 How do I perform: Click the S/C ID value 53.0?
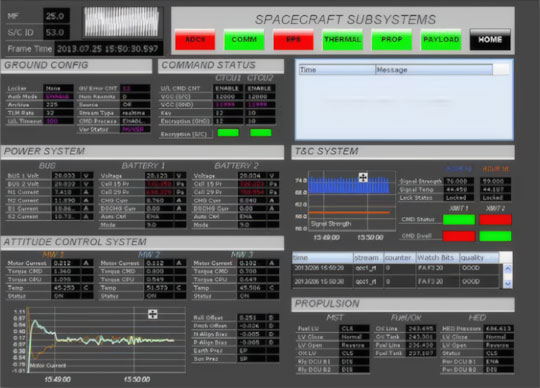56,33
